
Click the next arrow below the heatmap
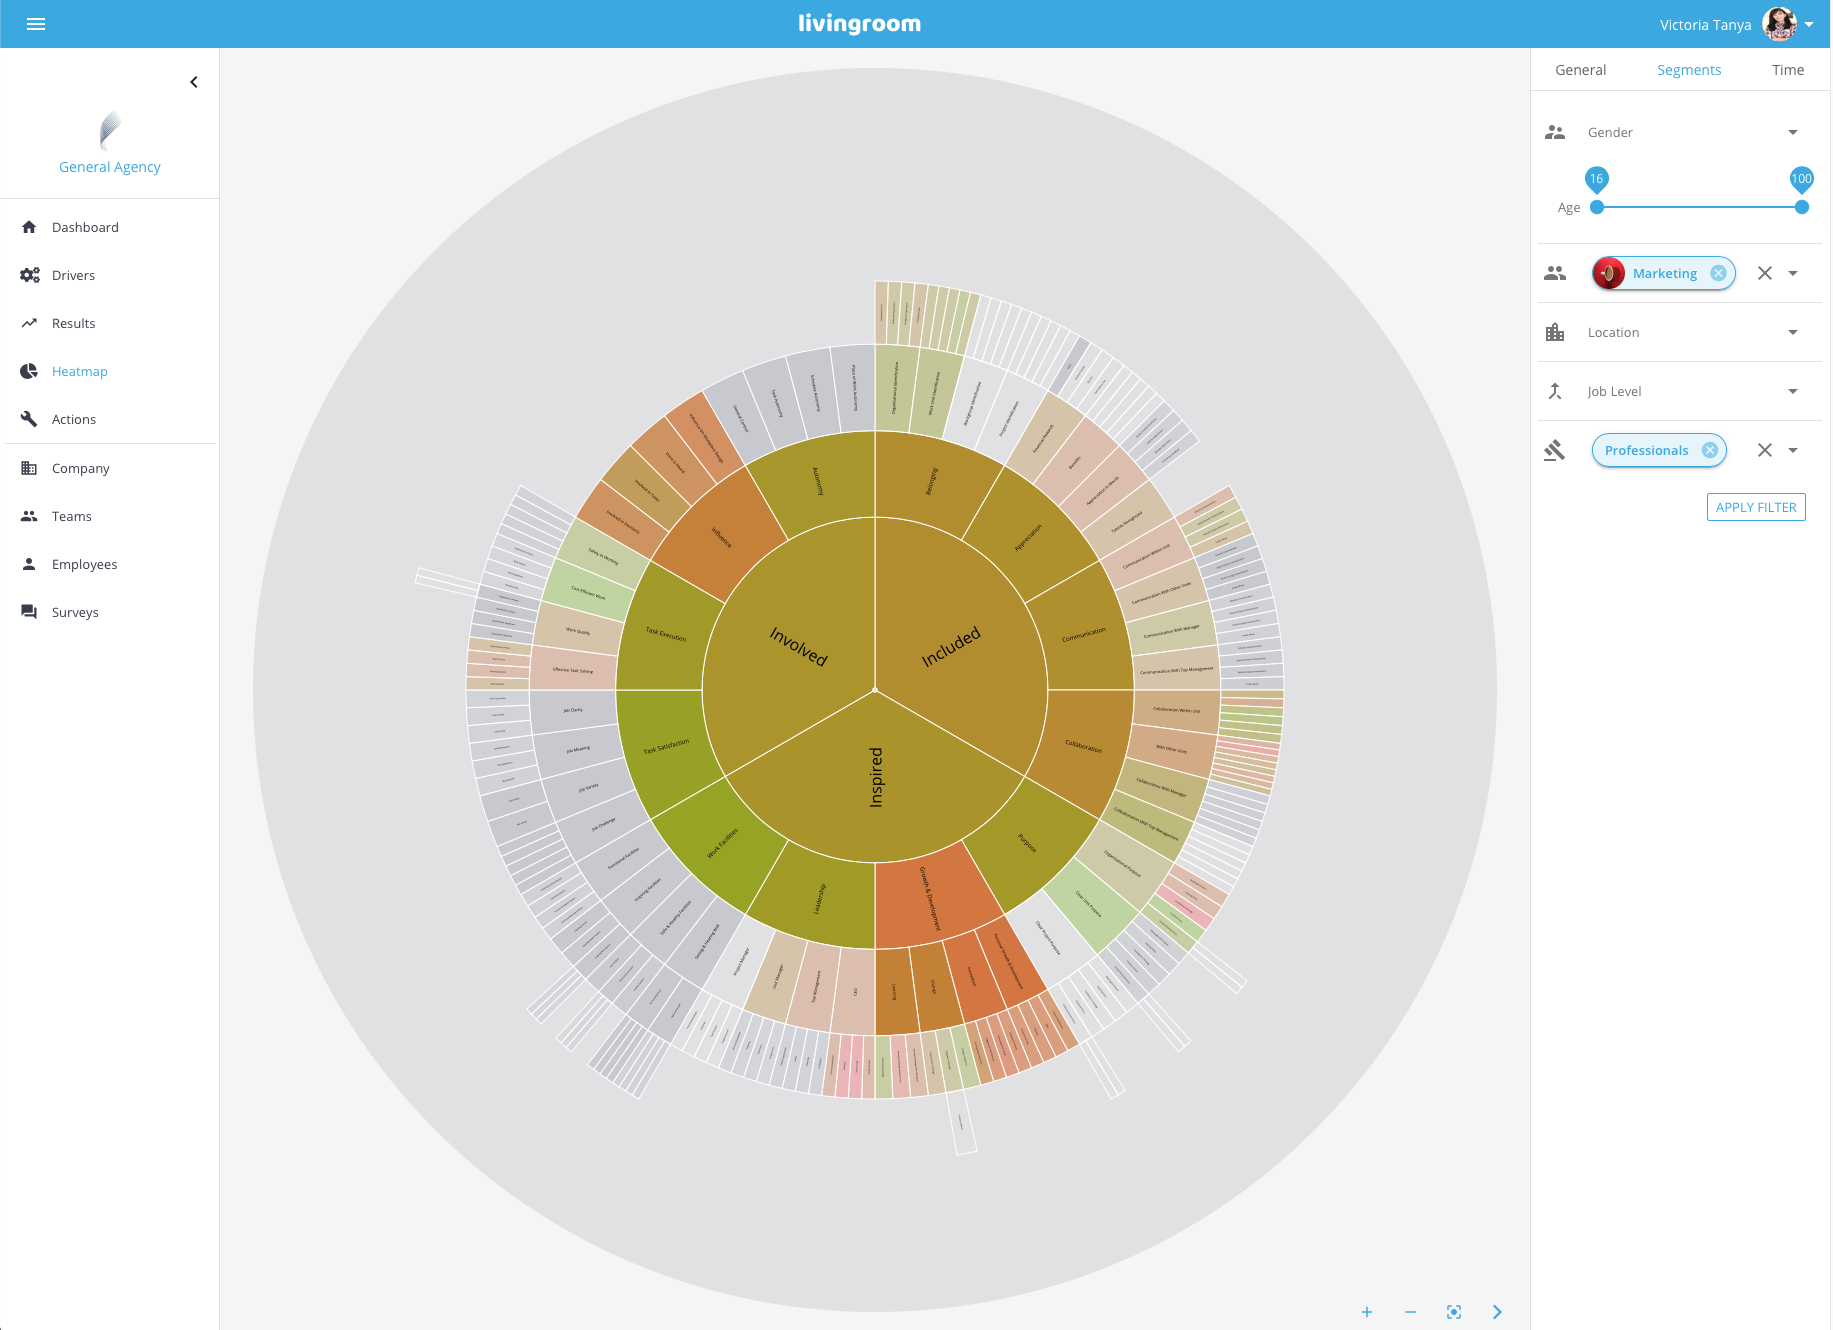tap(1497, 1312)
